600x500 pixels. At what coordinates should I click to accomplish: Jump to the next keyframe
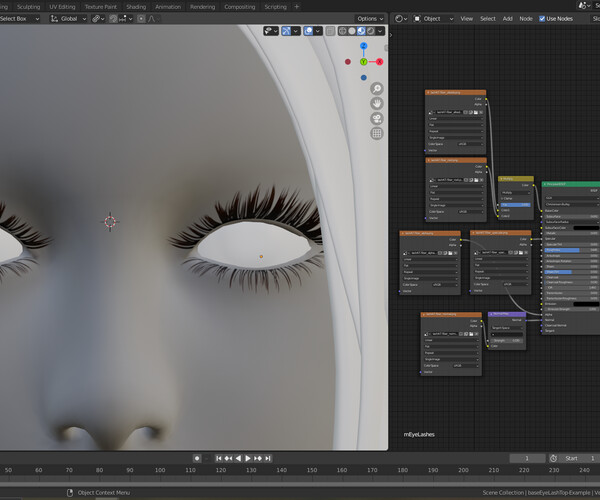[258, 458]
